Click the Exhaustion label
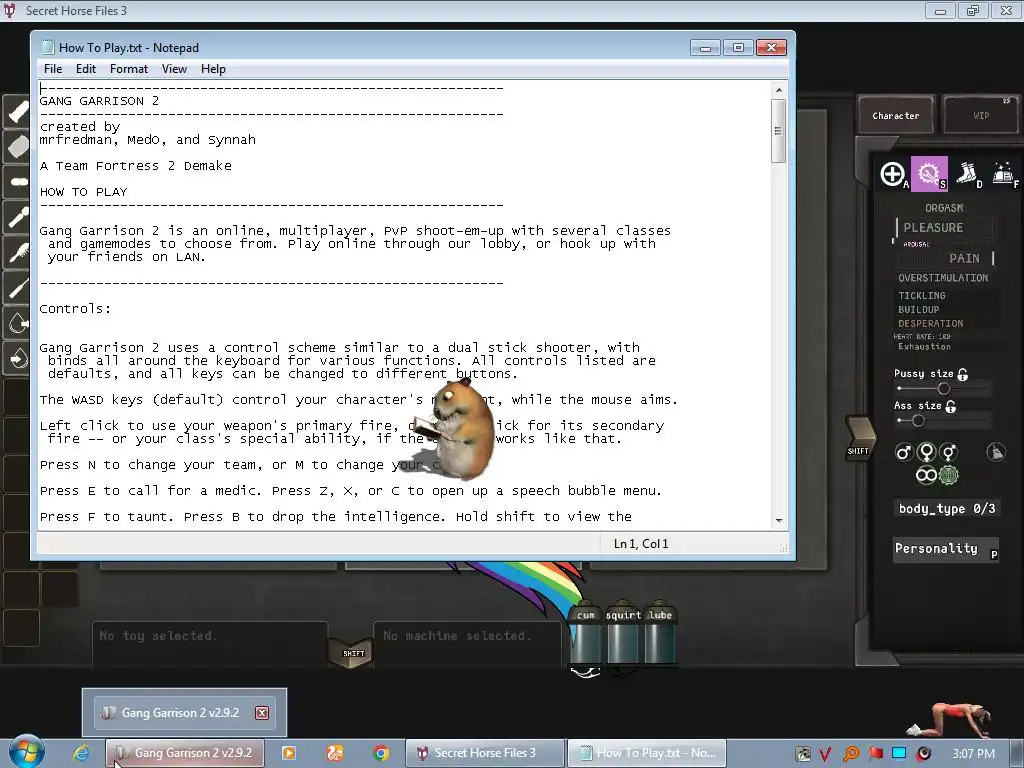The height and width of the screenshot is (768, 1024). [x=924, y=347]
